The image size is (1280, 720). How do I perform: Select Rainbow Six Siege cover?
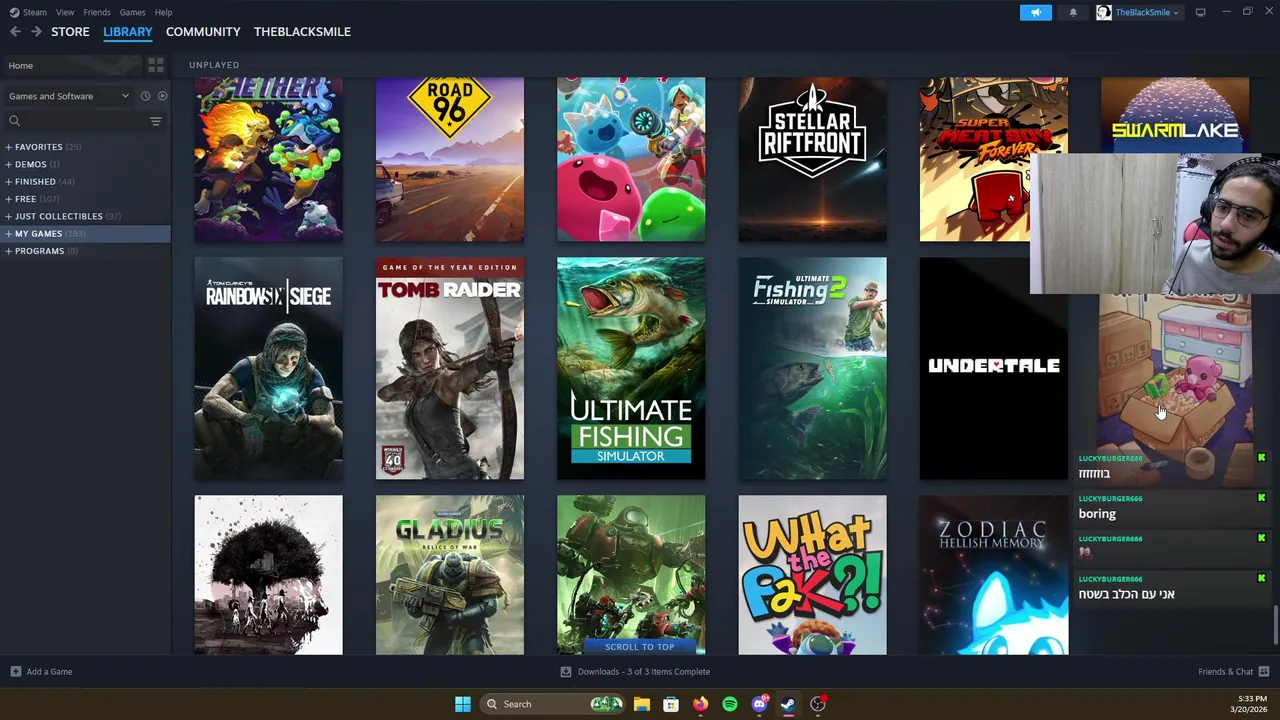click(268, 368)
